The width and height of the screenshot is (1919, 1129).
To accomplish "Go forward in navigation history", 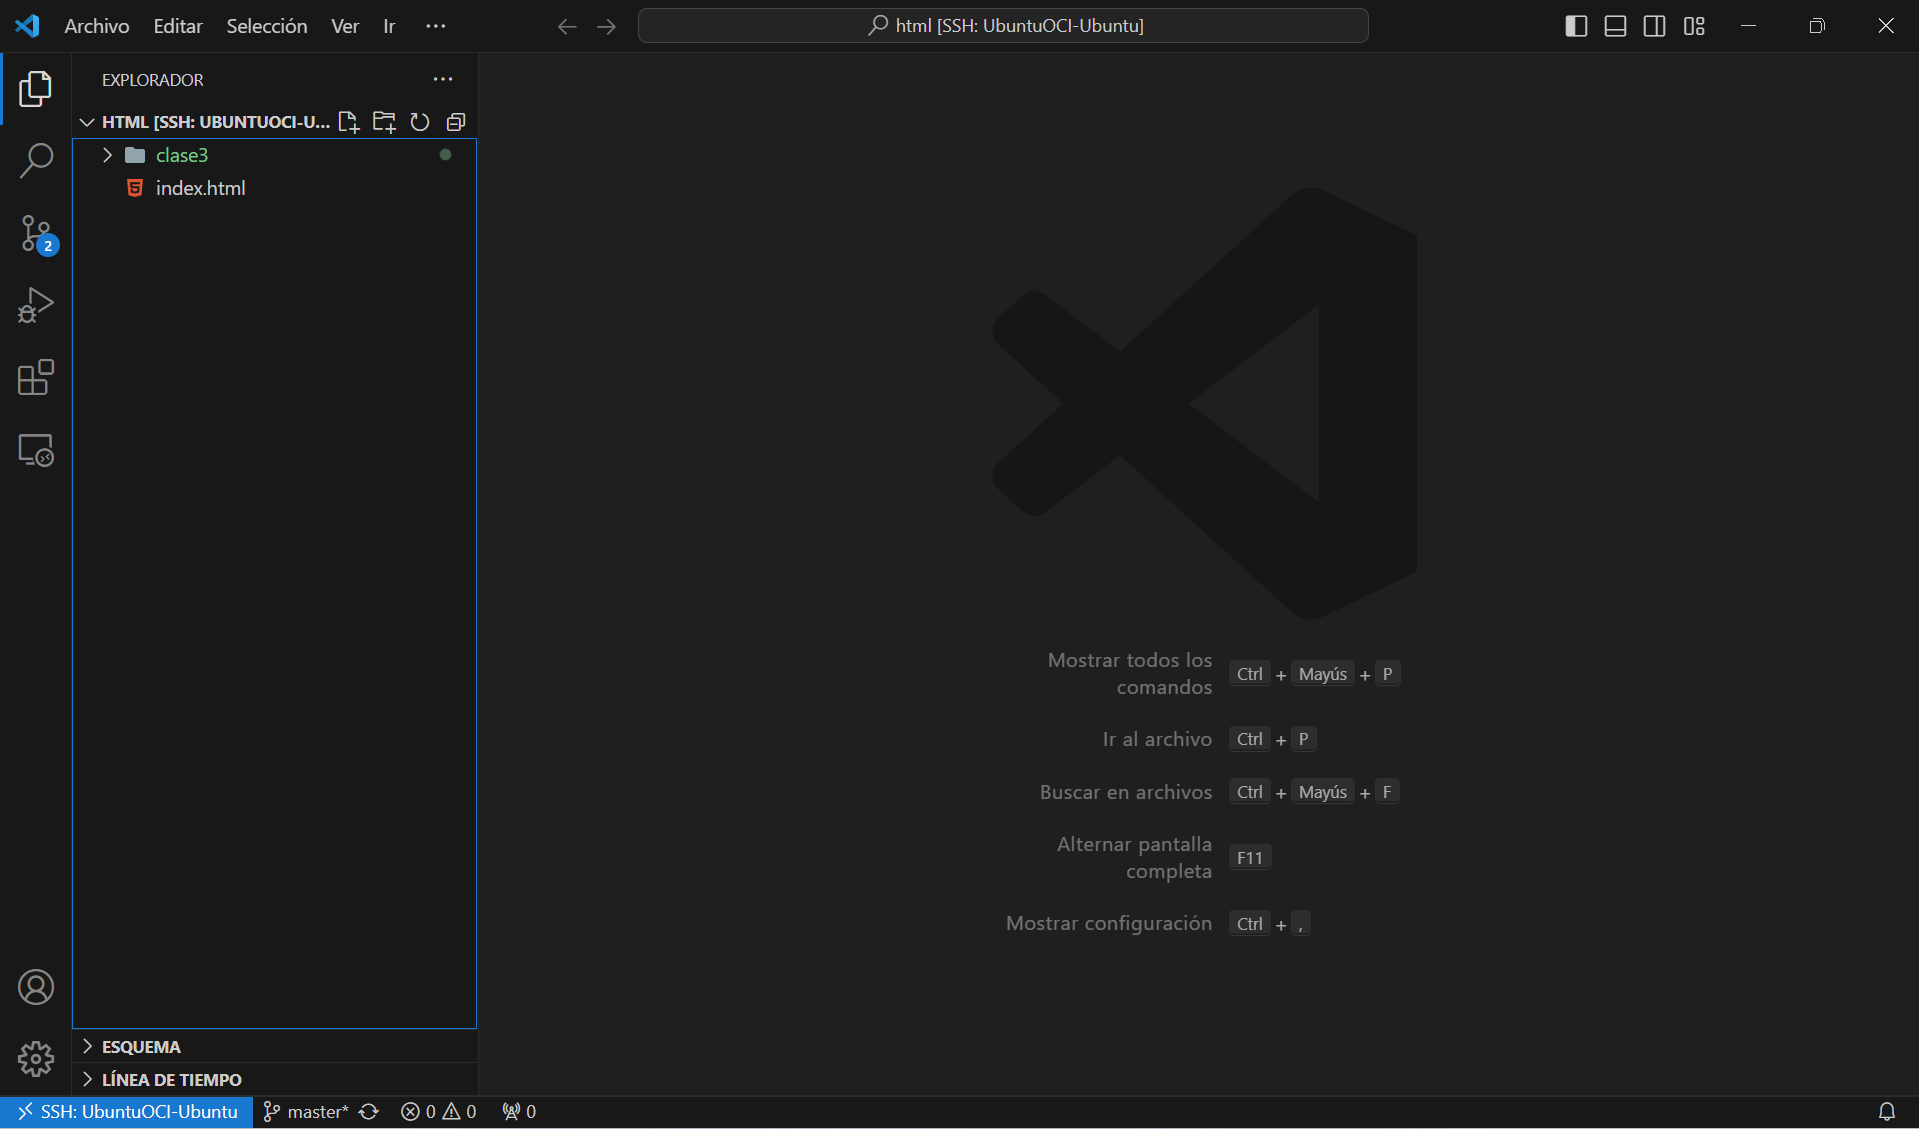I will (x=606, y=26).
